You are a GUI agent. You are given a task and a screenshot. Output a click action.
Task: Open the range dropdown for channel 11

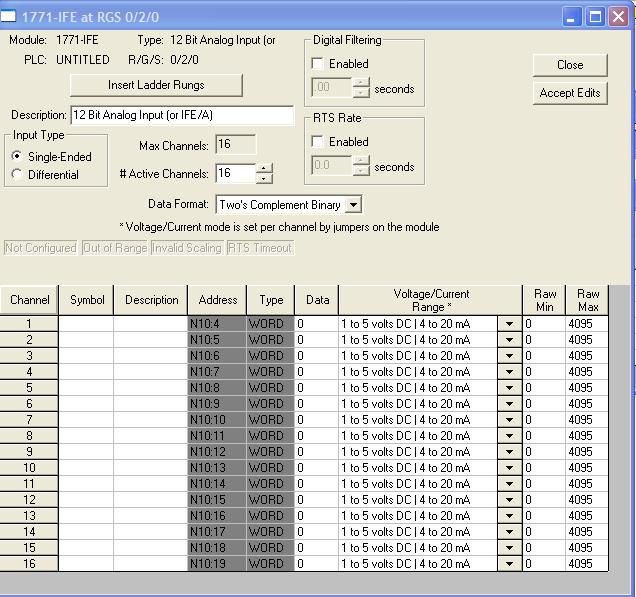pyautogui.click(x=509, y=483)
